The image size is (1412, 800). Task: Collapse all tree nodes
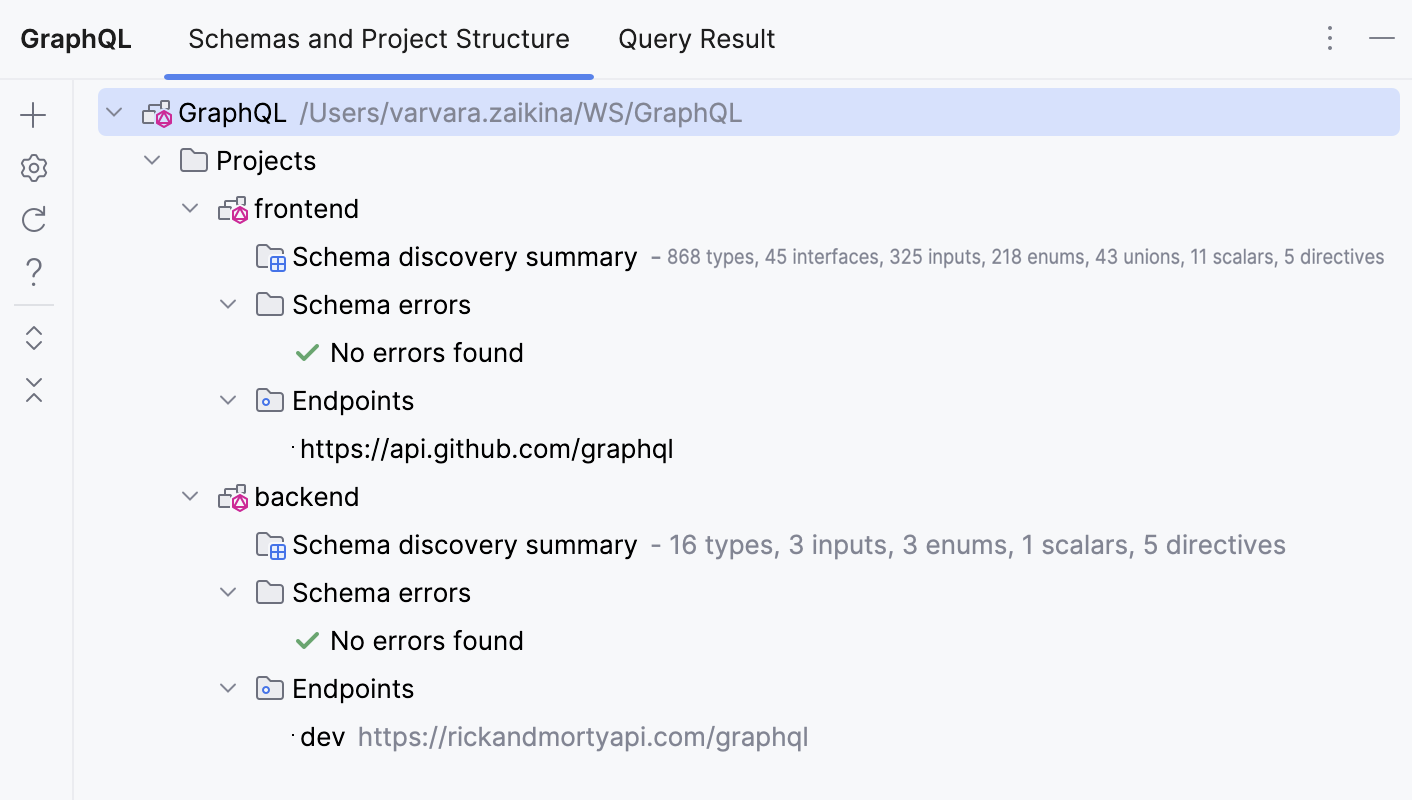(x=33, y=390)
